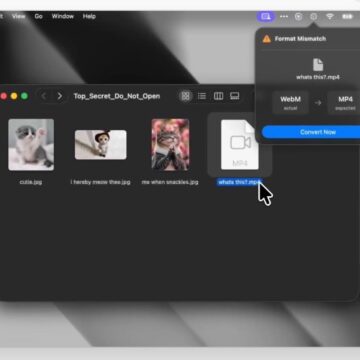Click the battery status icon
Viewport: 360px width, 360px height.
(347, 16)
